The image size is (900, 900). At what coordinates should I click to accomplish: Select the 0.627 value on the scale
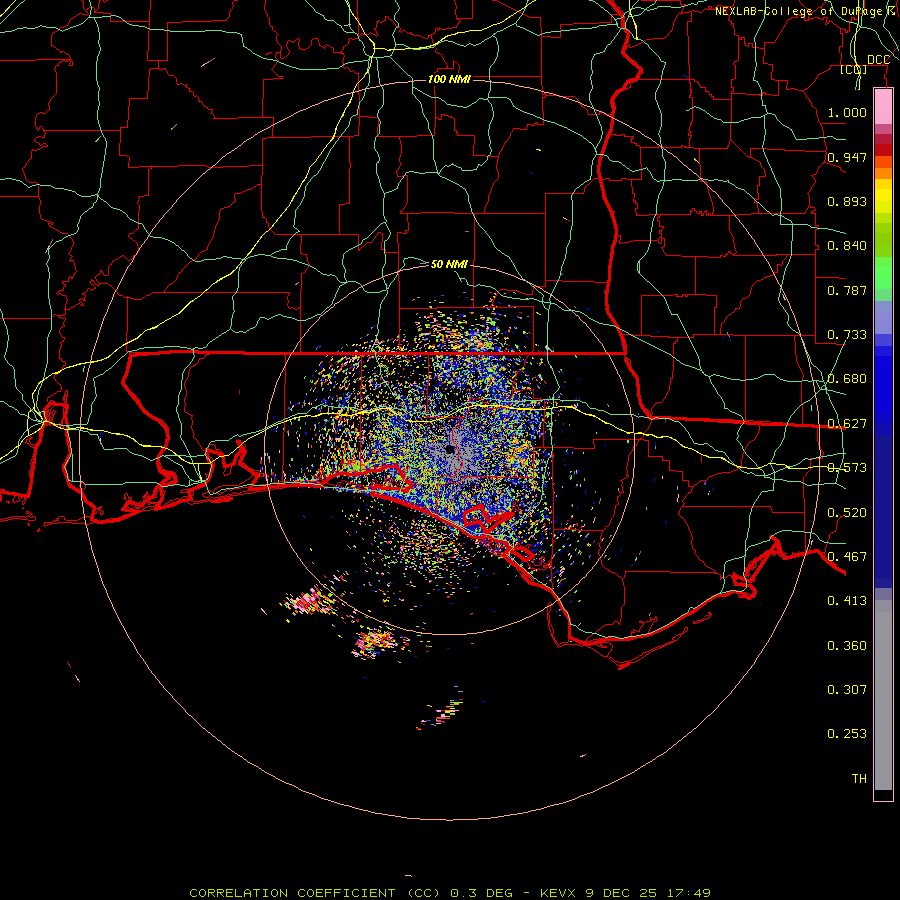click(847, 424)
